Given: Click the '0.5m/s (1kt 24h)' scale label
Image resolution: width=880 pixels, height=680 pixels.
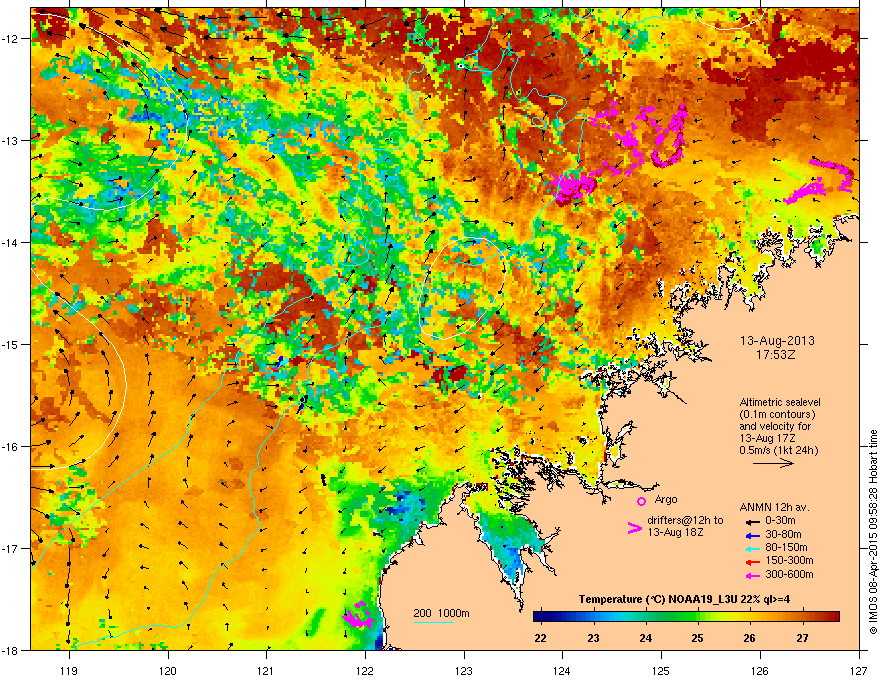Looking at the screenshot, I should coord(779,451).
